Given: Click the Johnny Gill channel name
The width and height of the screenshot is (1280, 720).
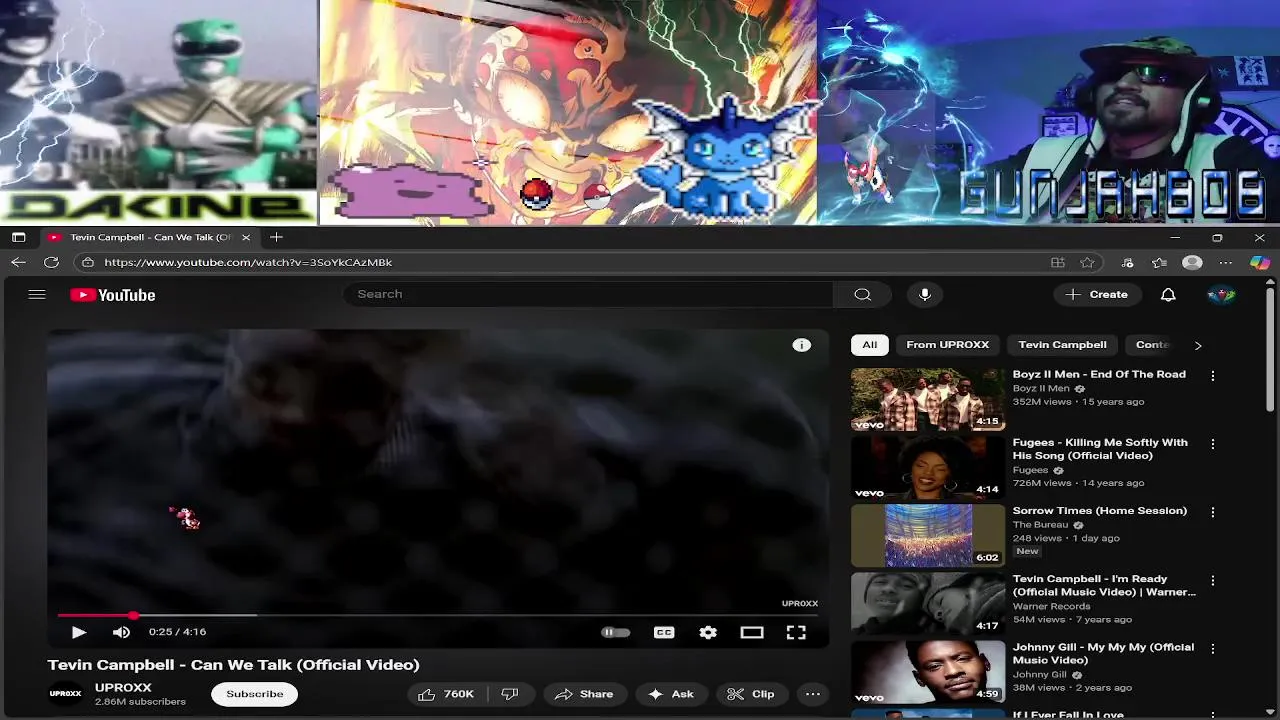Looking at the screenshot, I should (x=1039, y=674).
